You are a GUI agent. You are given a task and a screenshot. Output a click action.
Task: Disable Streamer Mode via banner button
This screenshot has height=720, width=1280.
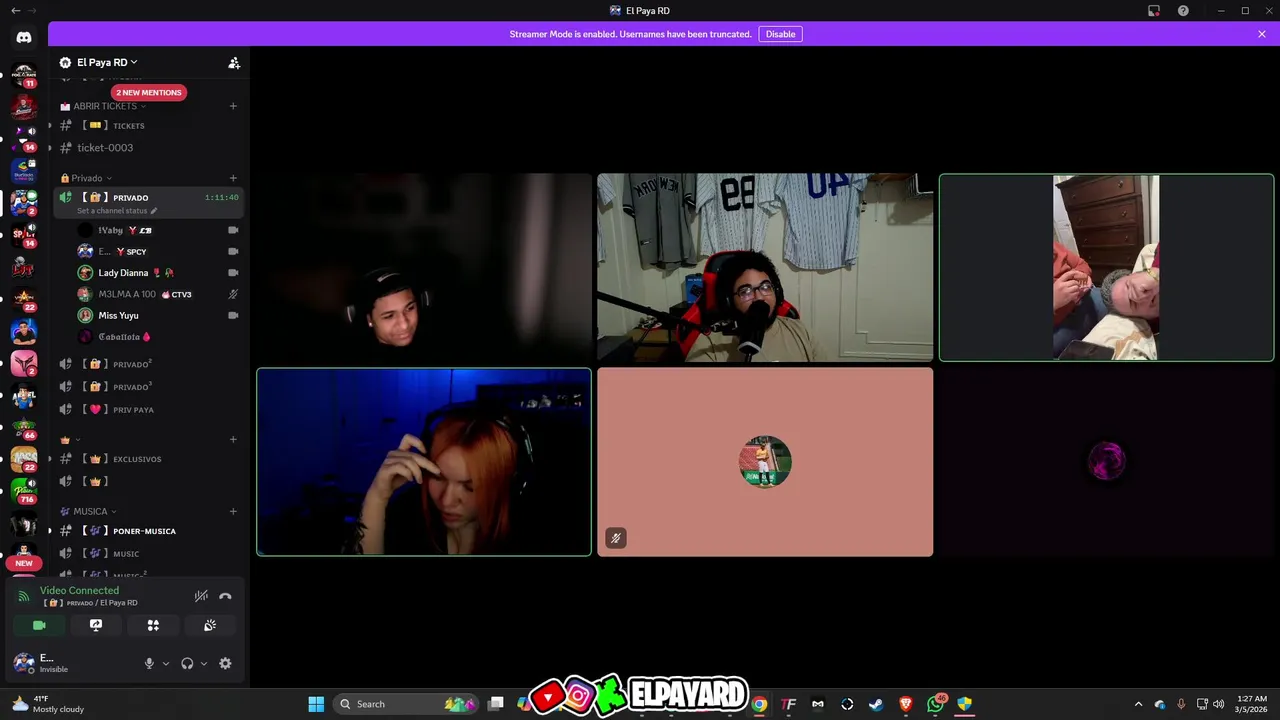(x=780, y=34)
